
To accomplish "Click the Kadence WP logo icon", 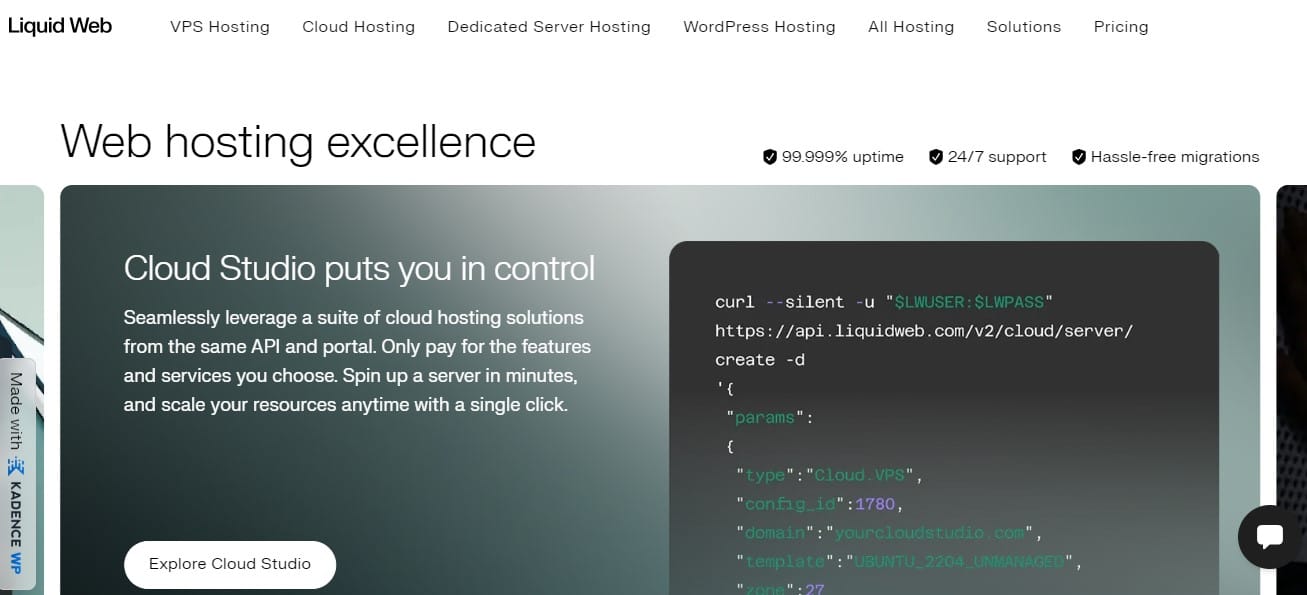I will (x=16, y=466).
